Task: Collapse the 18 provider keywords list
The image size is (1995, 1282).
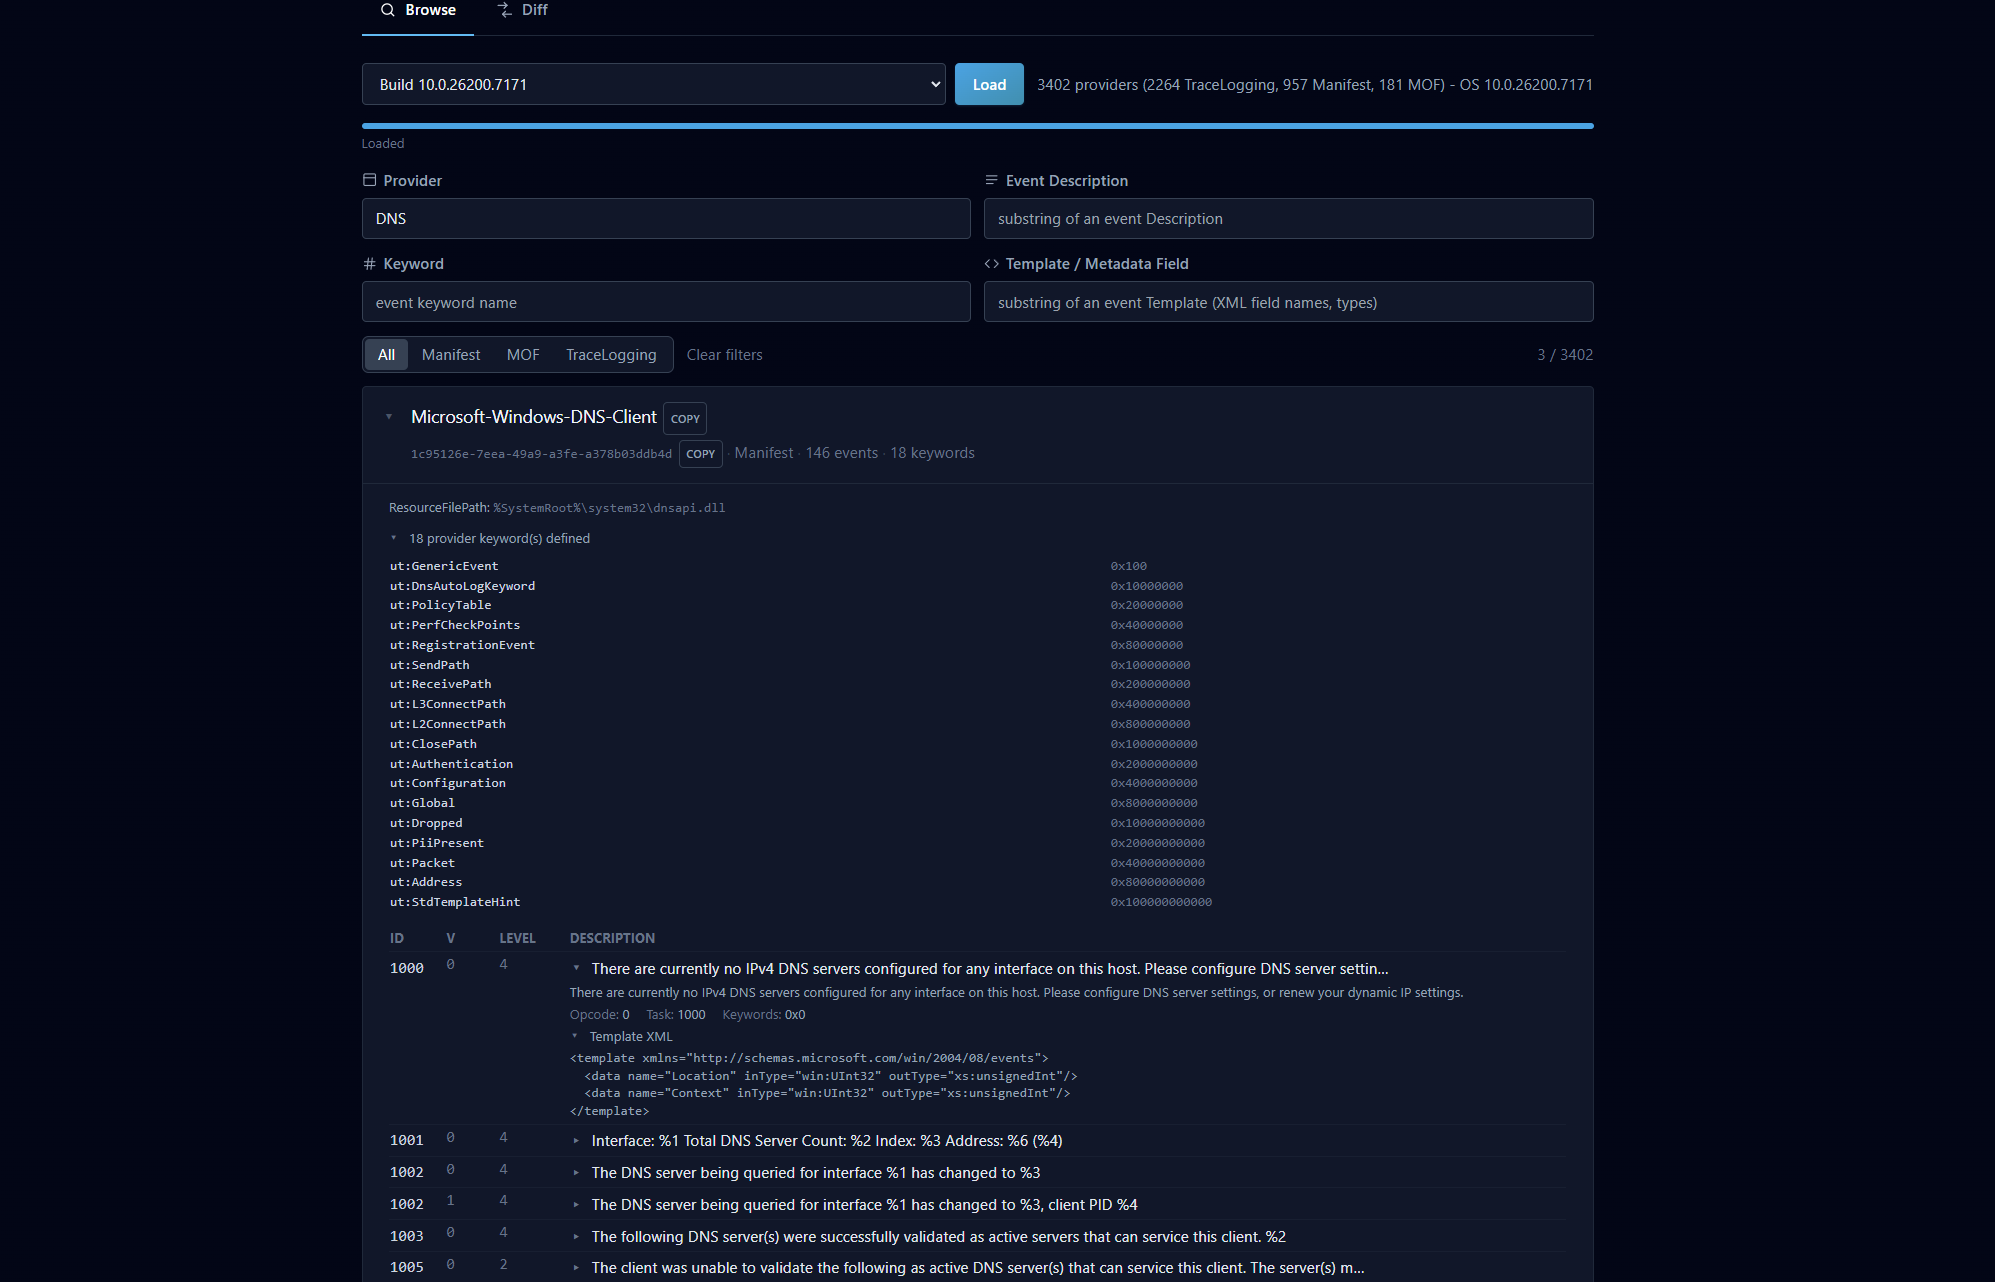Action: point(394,539)
